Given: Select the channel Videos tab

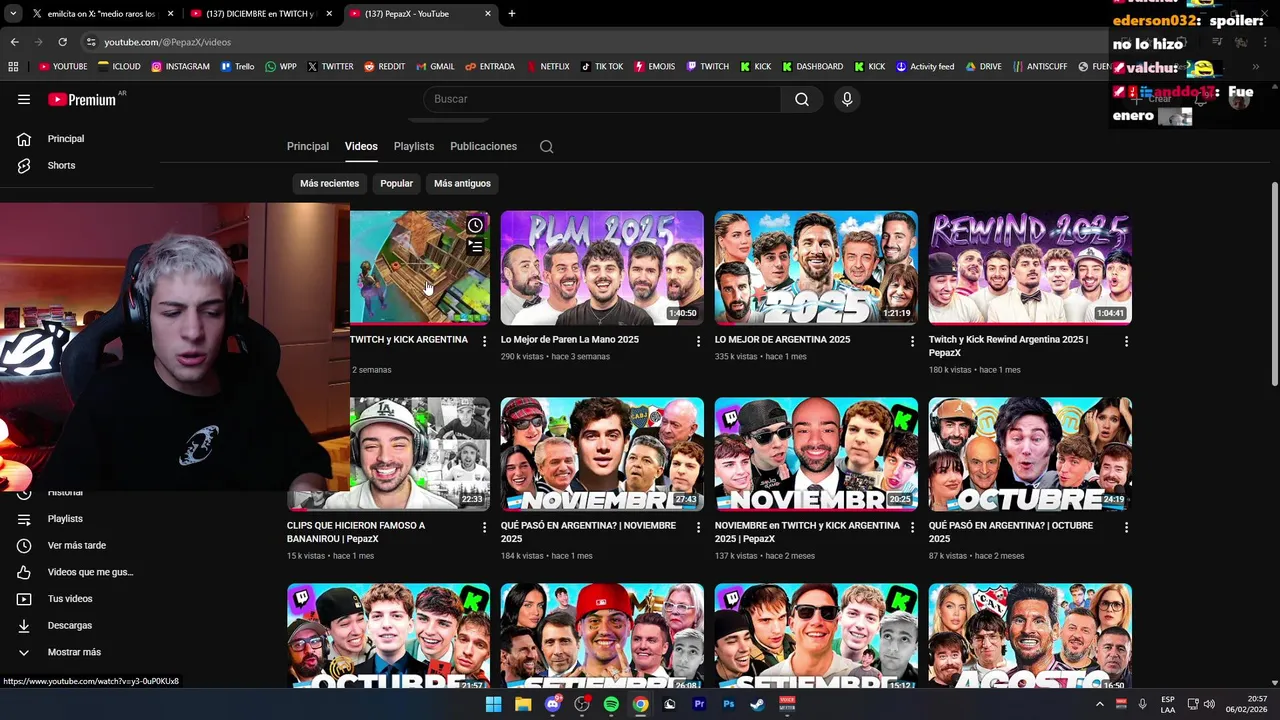Looking at the screenshot, I should [361, 146].
